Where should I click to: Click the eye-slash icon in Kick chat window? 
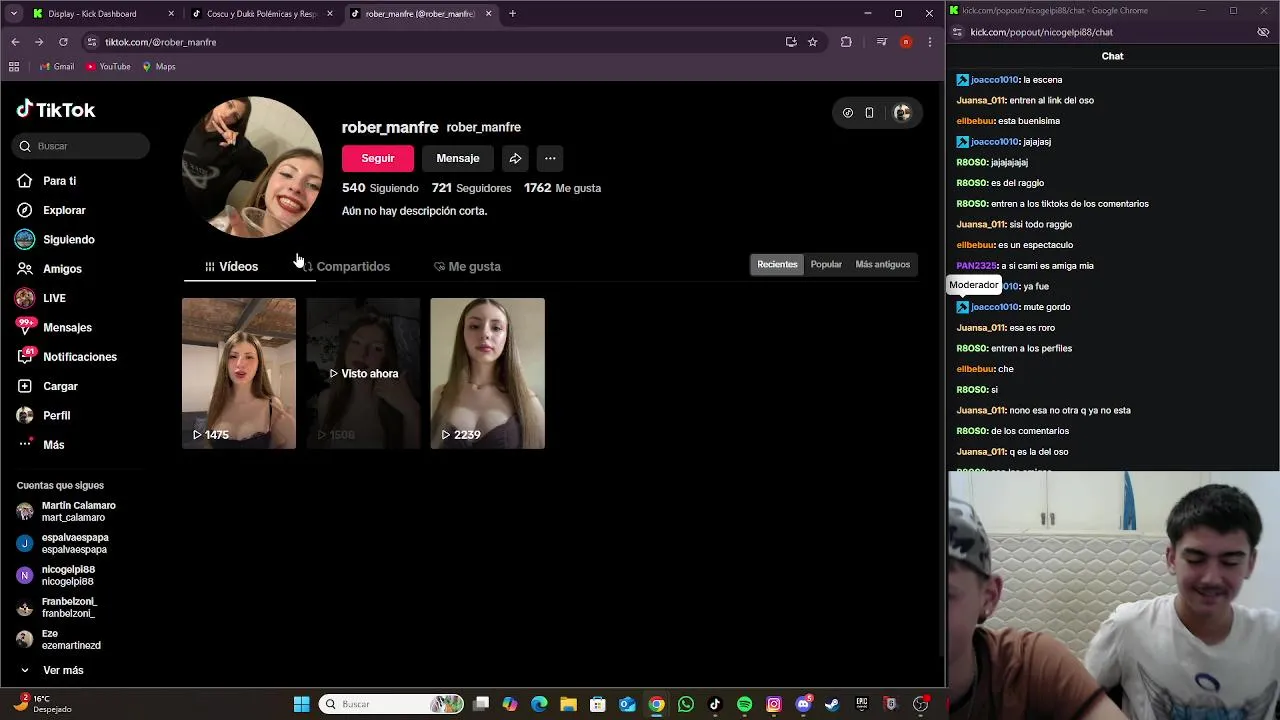(x=1263, y=32)
